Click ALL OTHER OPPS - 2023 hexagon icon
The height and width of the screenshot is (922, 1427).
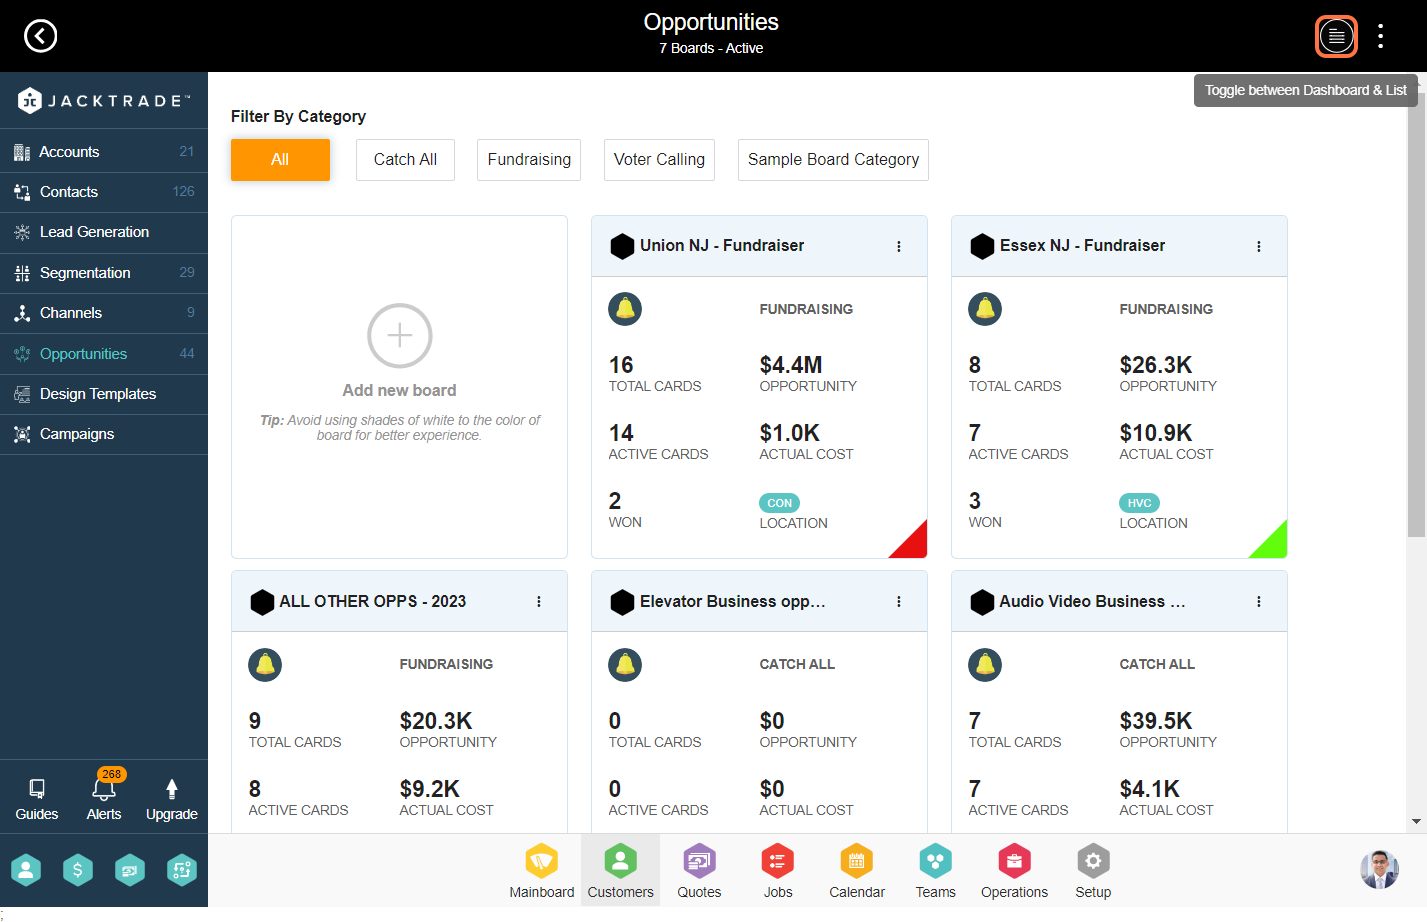pos(262,602)
